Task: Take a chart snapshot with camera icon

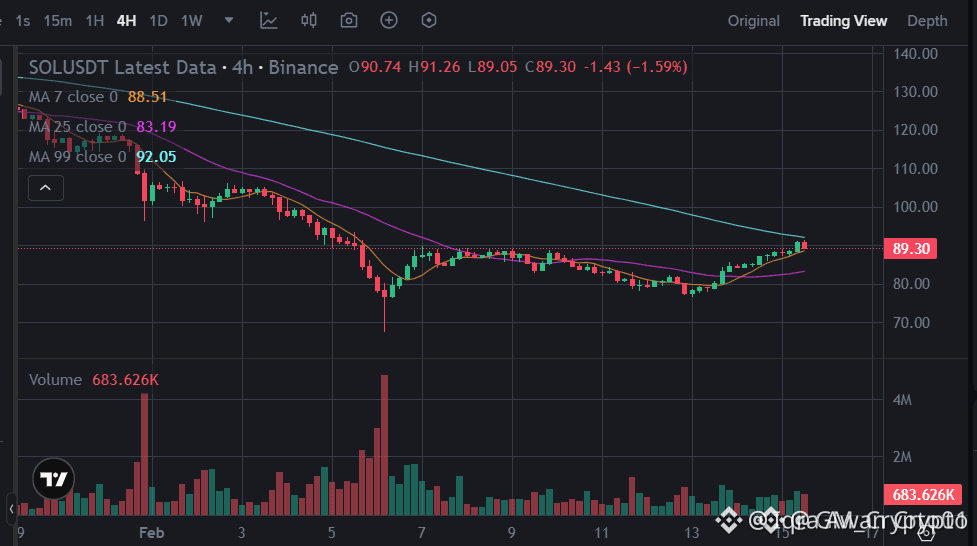Action: tap(349, 21)
